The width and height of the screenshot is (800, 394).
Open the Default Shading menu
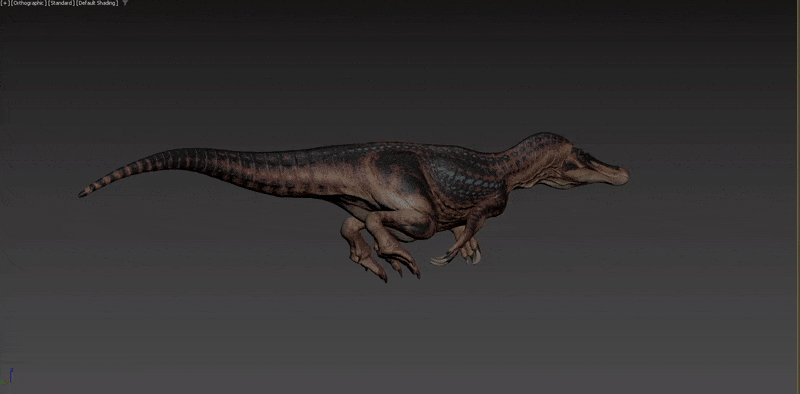pyautogui.click(x=97, y=3)
